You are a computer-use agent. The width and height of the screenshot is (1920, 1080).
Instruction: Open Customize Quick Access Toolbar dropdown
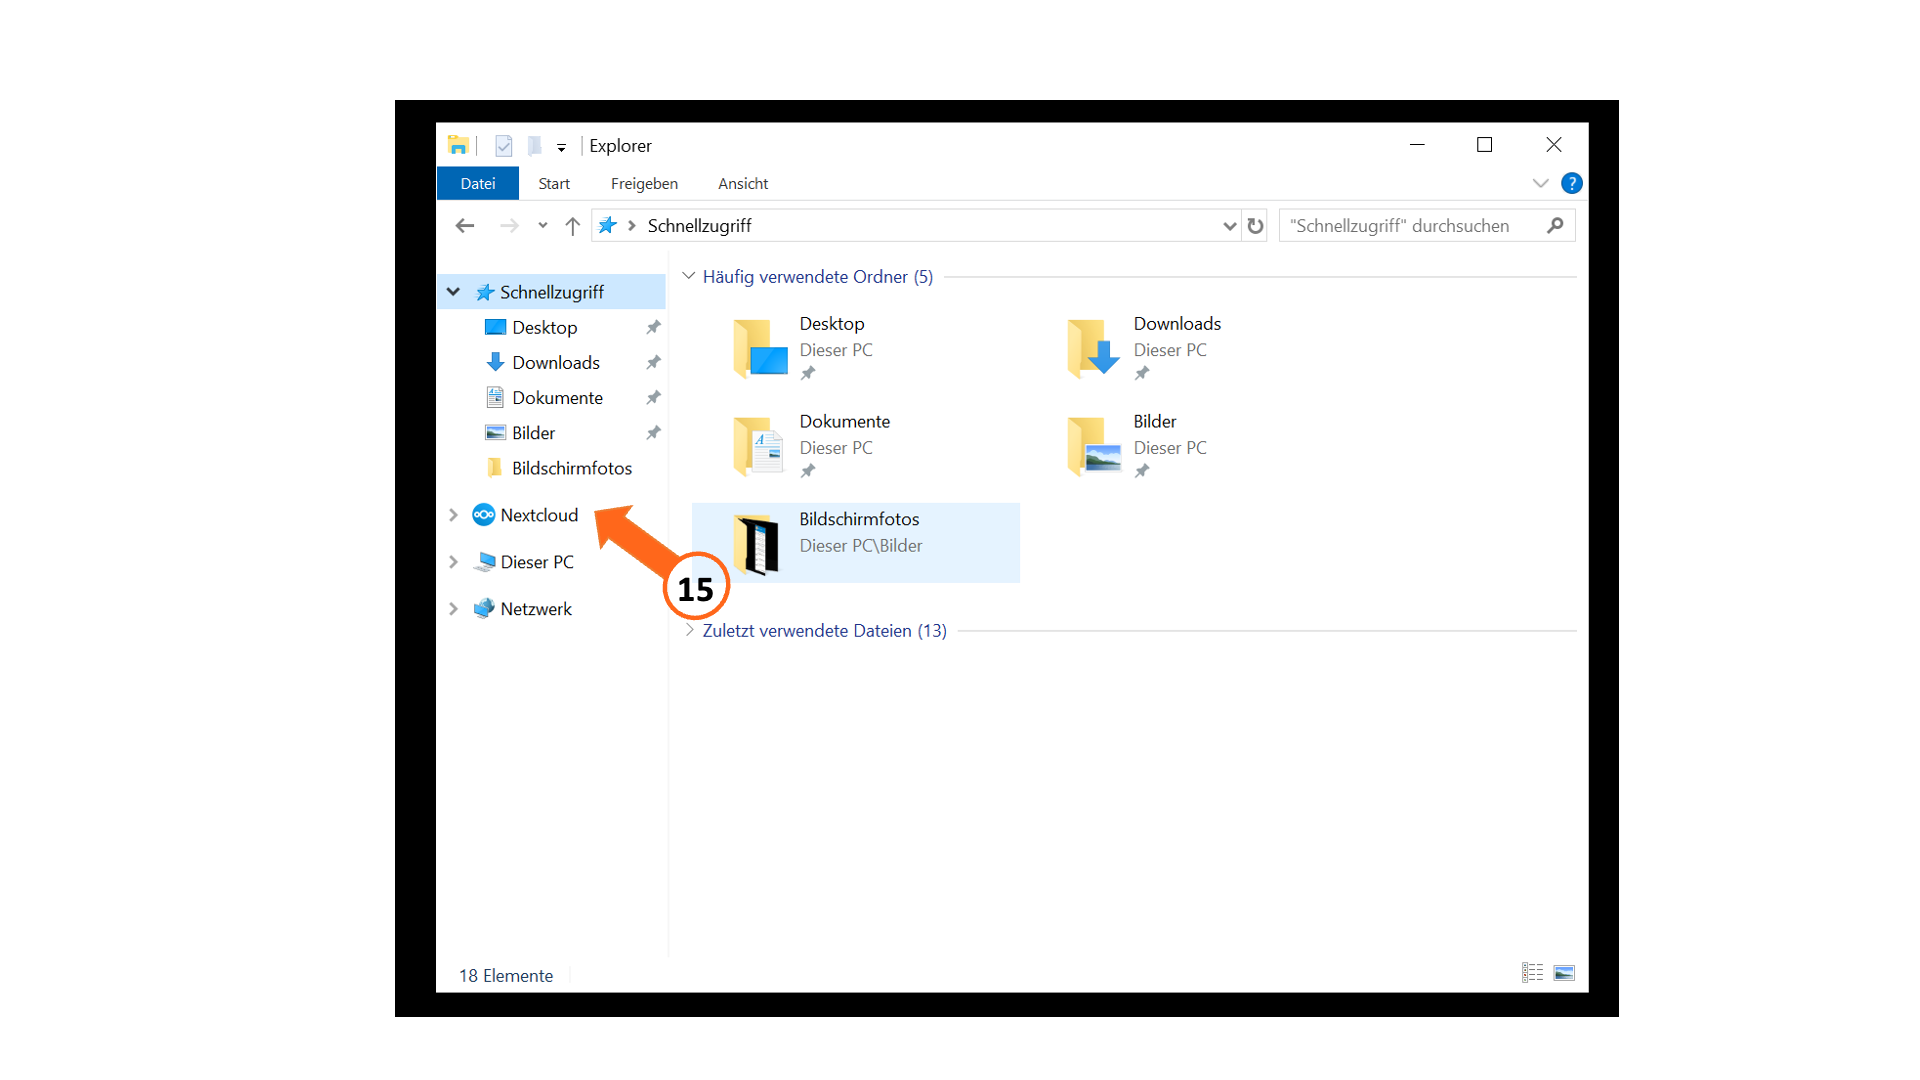pos(562,148)
